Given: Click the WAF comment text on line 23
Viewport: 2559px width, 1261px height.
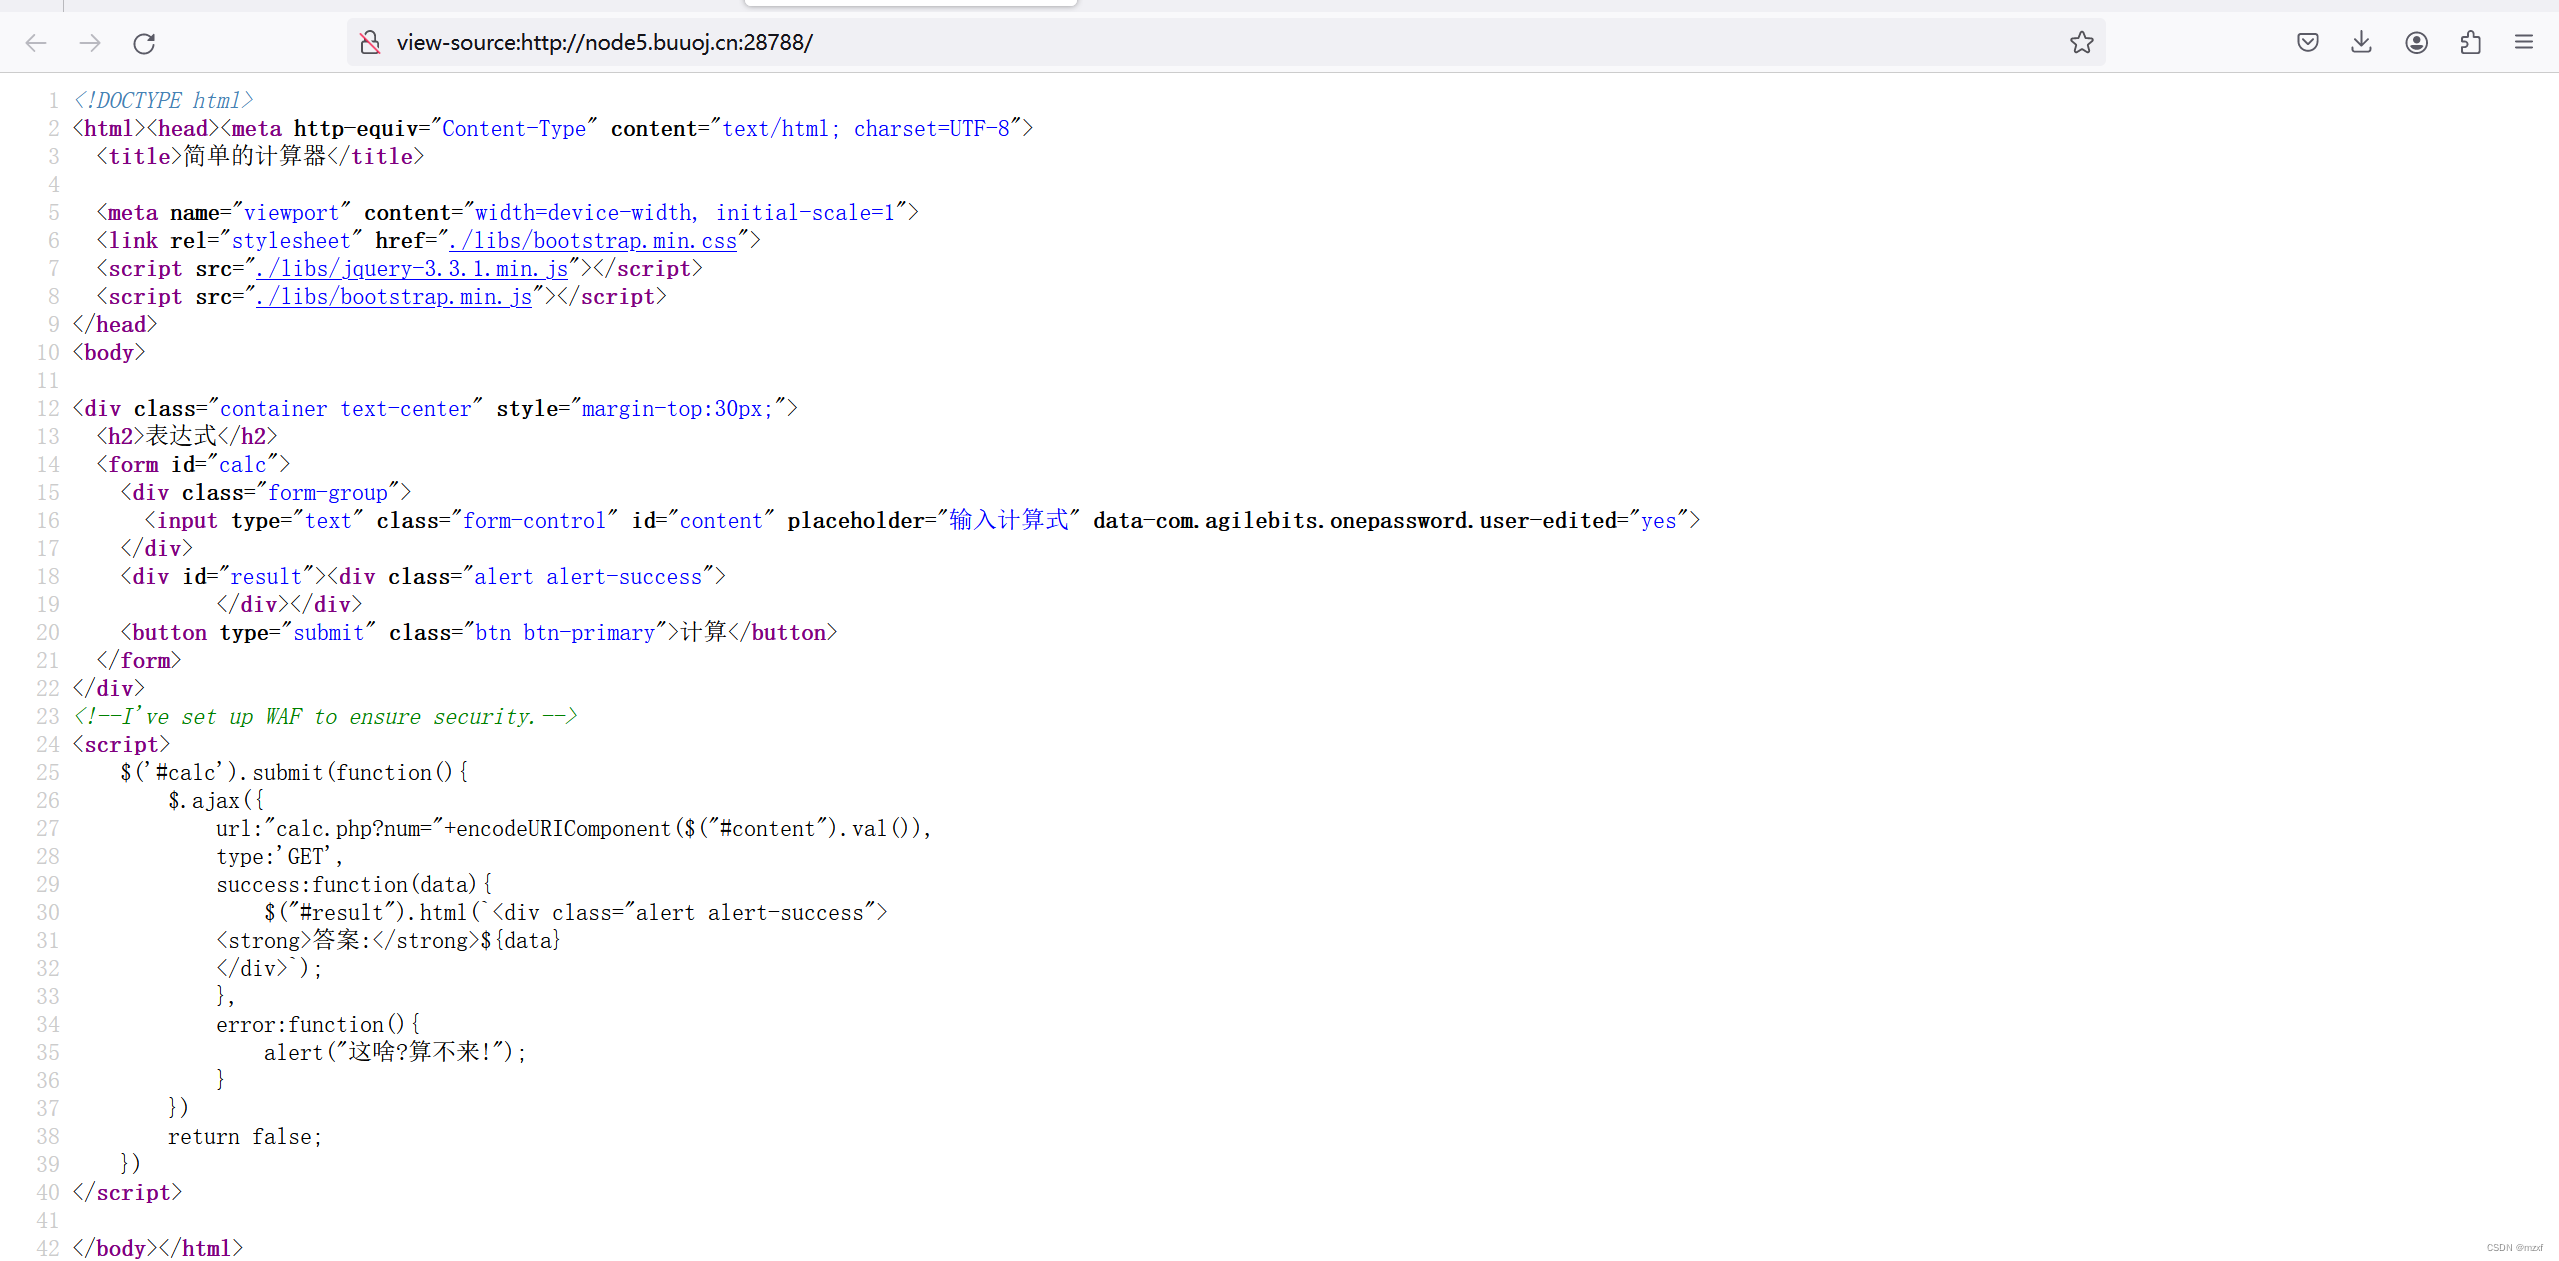Looking at the screenshot, I should [x=324, y=716].
